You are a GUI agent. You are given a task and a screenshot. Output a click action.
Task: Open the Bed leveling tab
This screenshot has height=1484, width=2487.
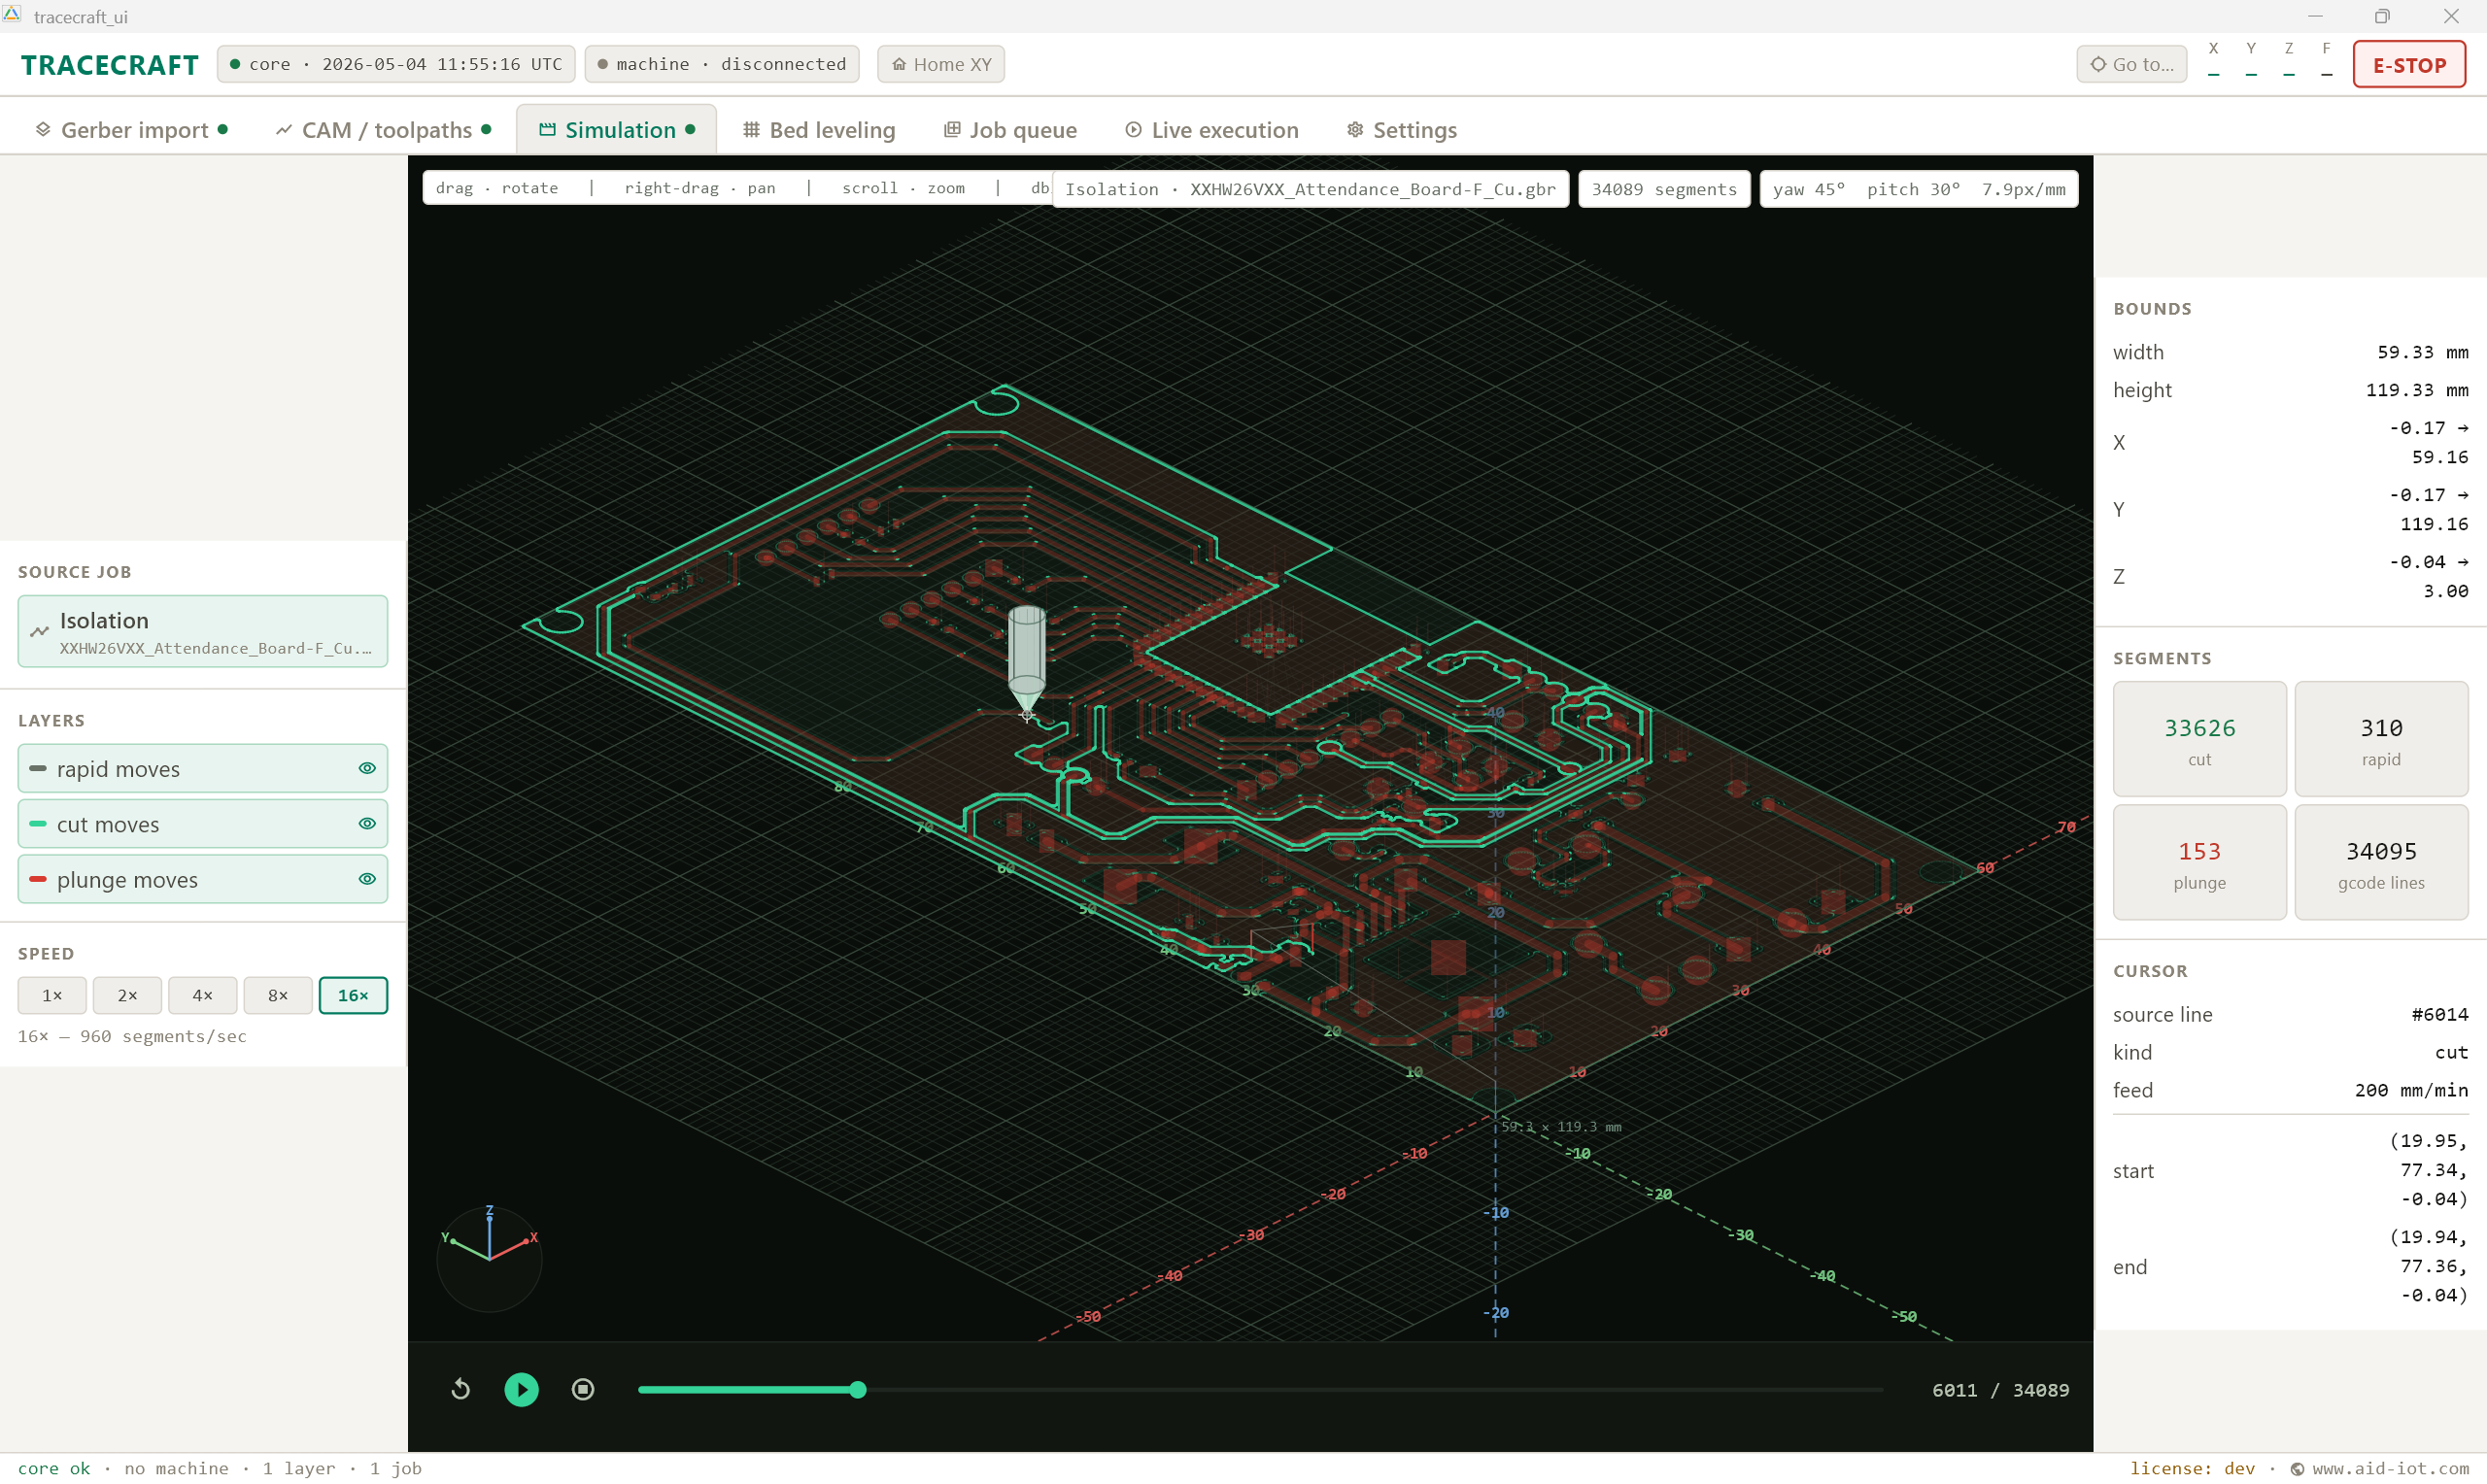point(819,130)
